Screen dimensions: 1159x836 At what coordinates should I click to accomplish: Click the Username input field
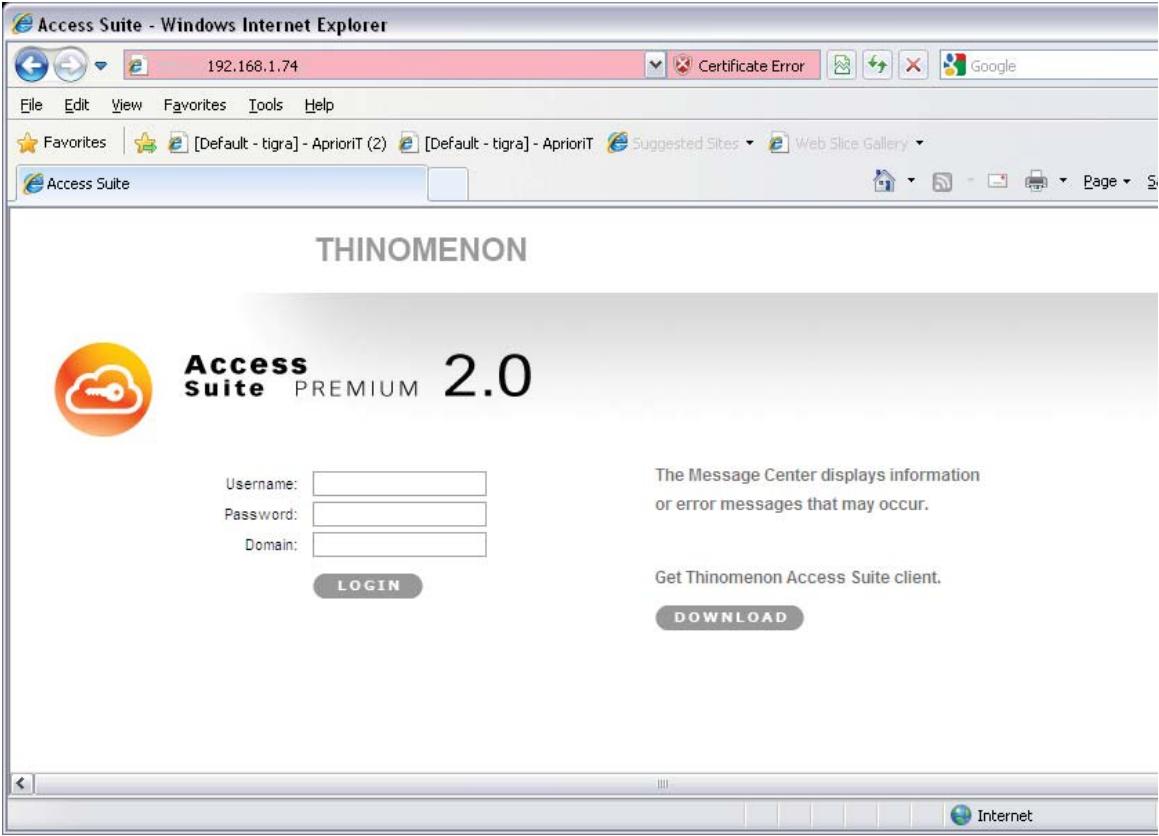point(399,483)
